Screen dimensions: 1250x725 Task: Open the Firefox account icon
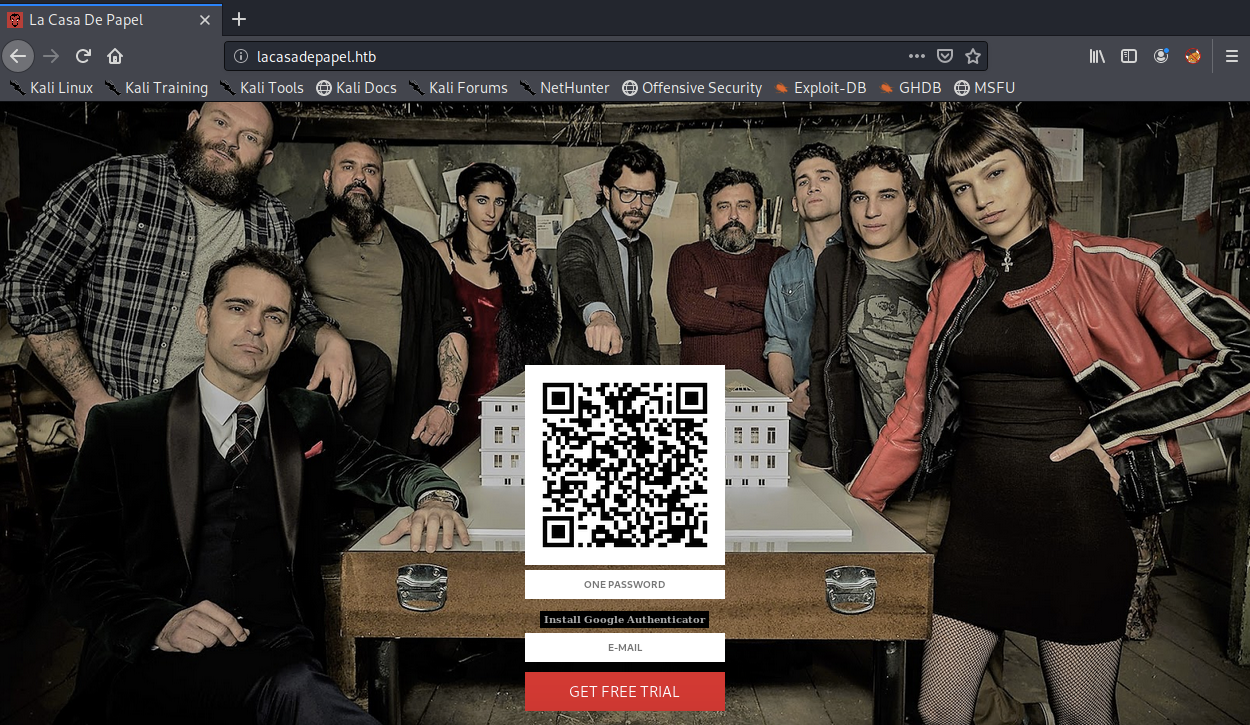(x=1161, y=56)
